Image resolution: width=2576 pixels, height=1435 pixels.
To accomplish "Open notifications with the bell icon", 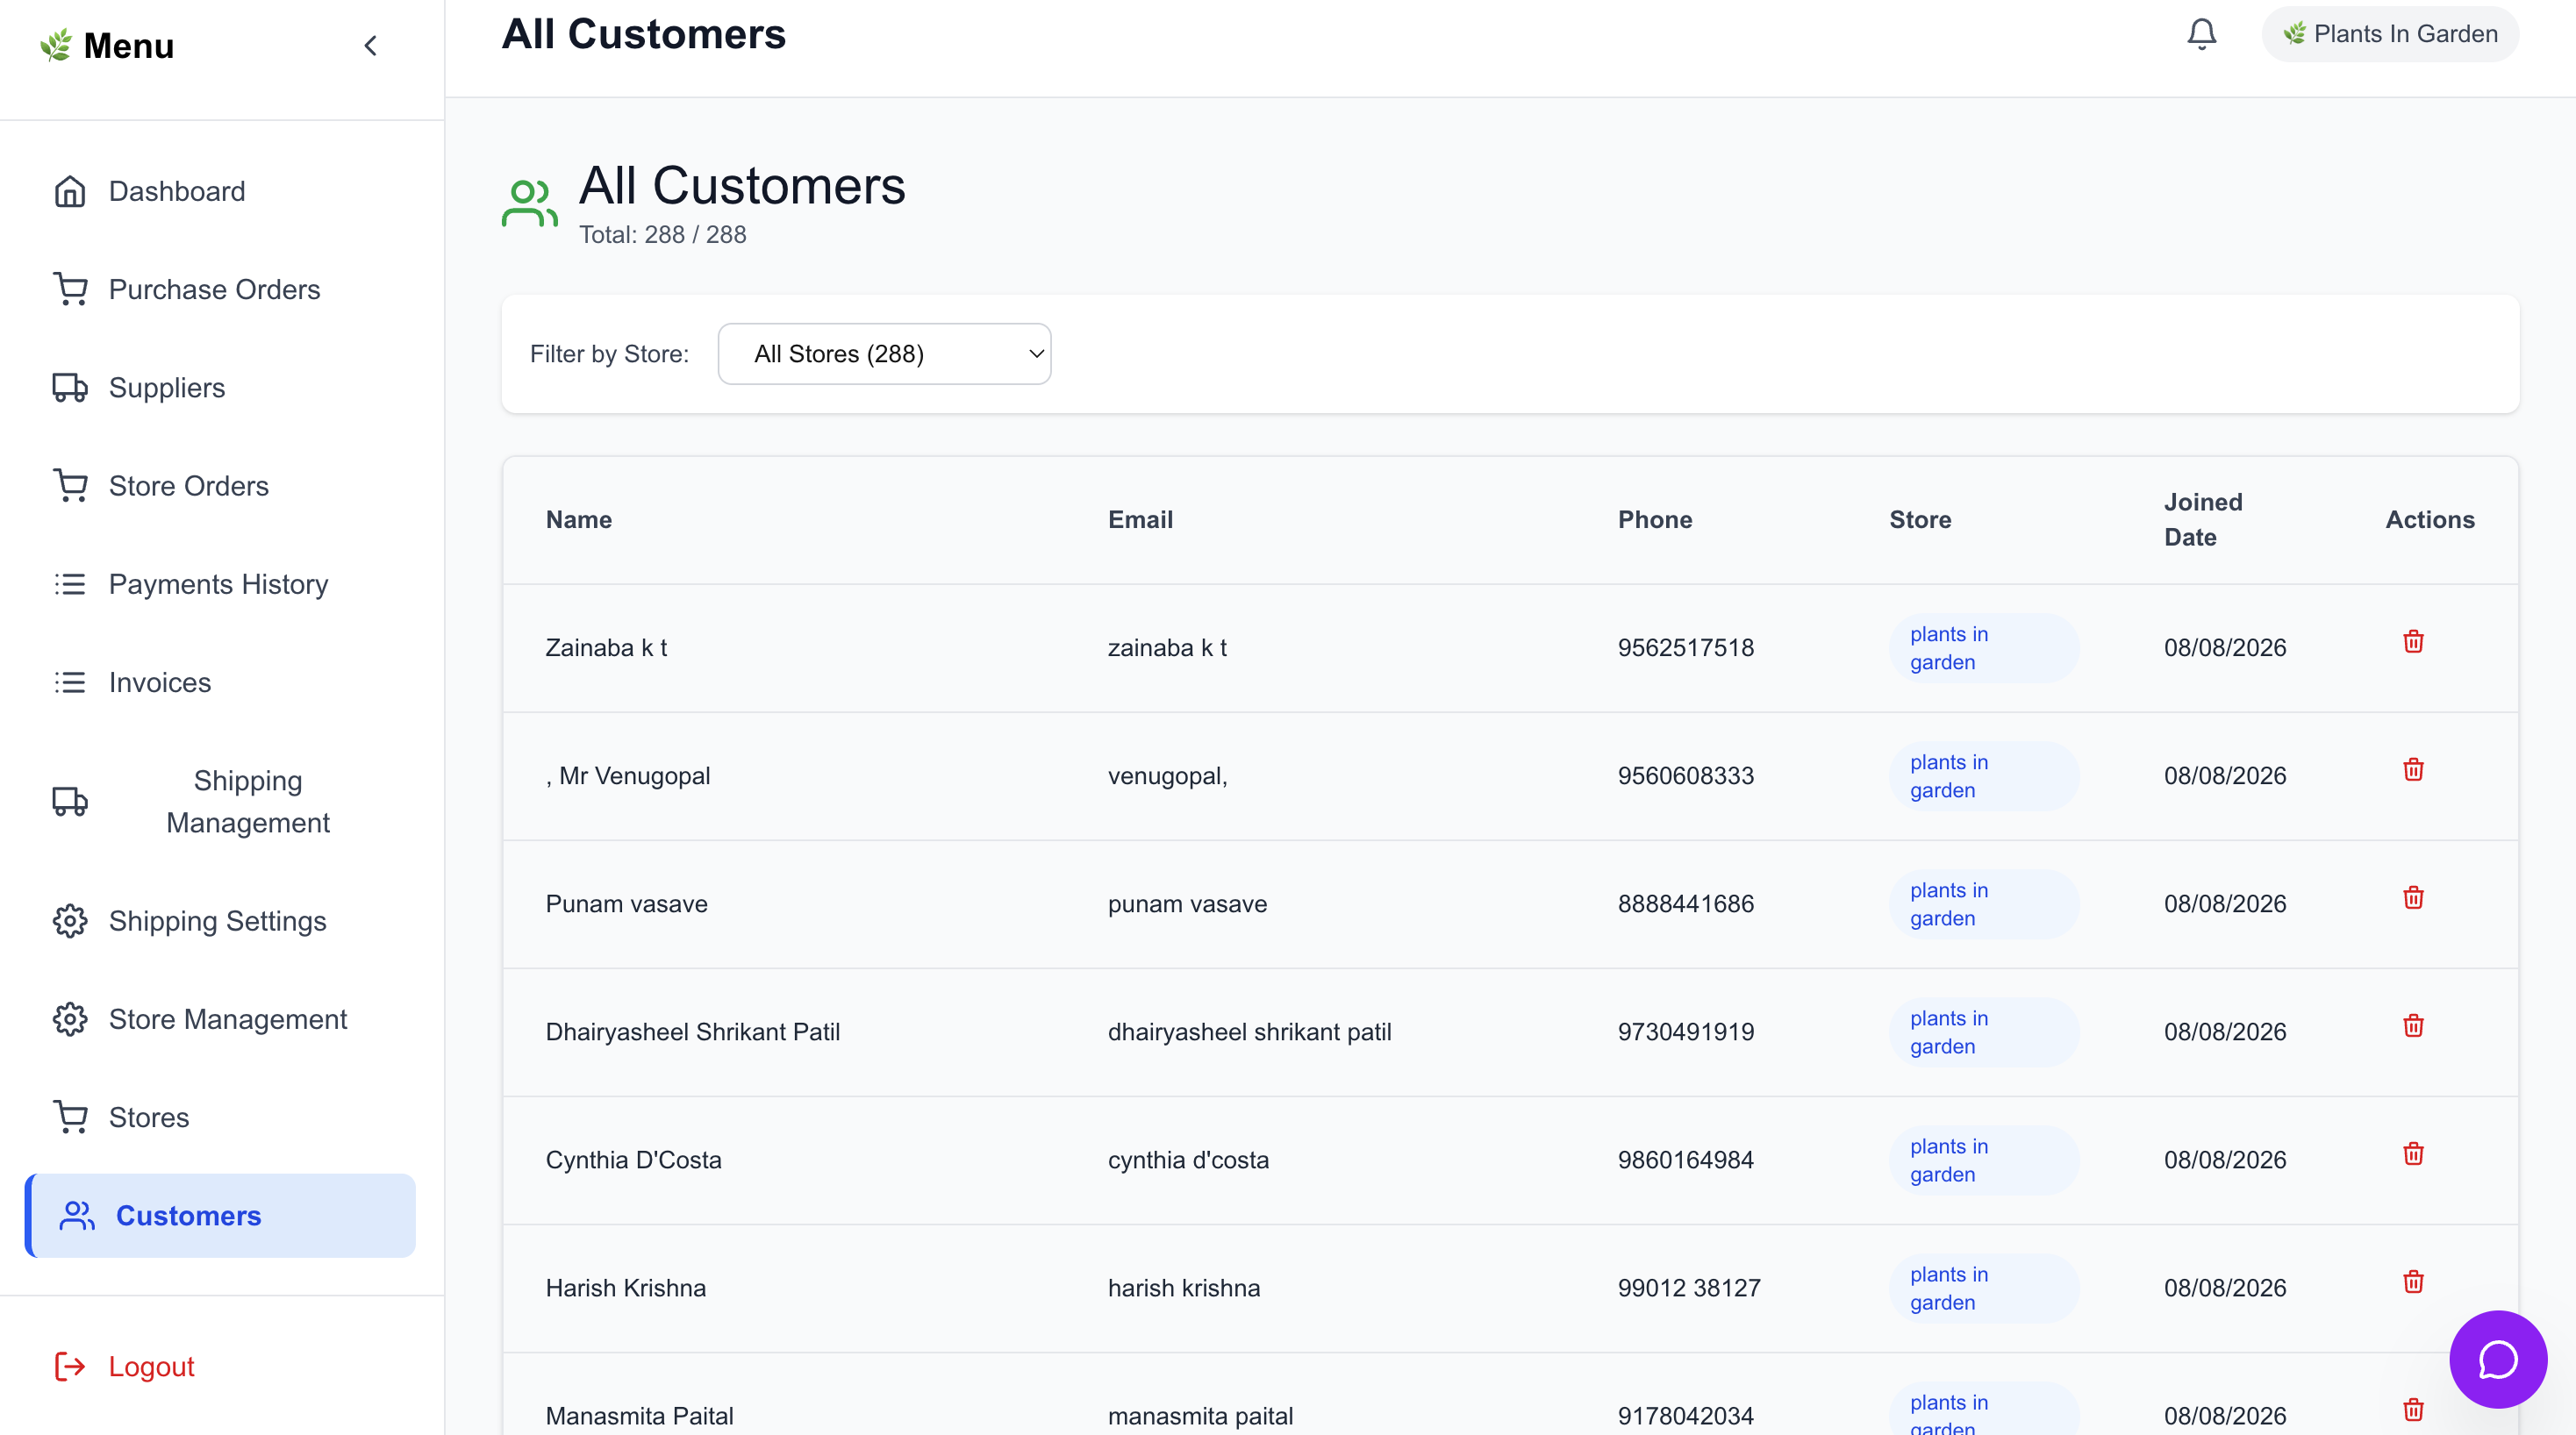I will pos(2201,34).
